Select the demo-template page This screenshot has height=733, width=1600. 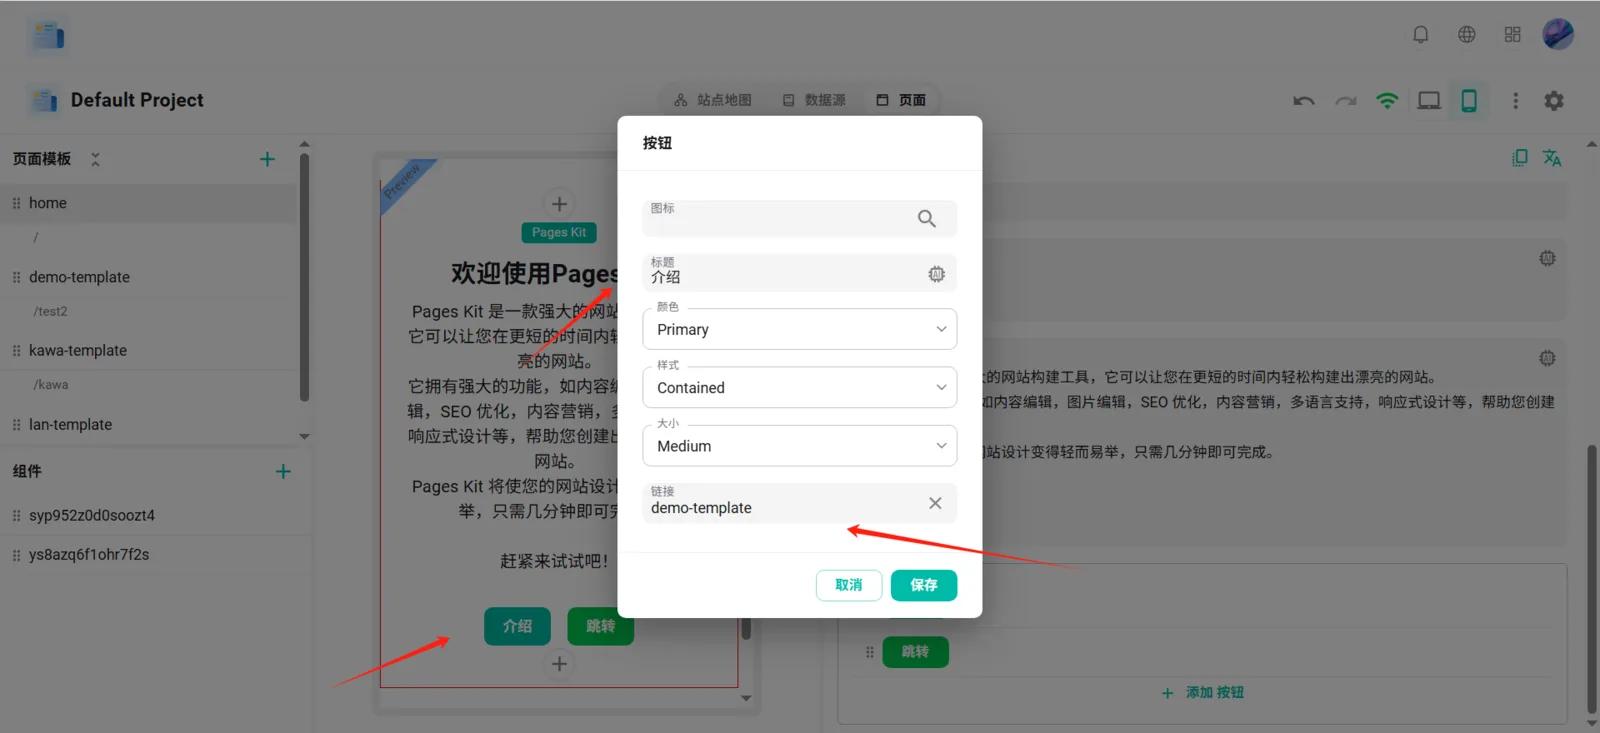click(150, 277)
